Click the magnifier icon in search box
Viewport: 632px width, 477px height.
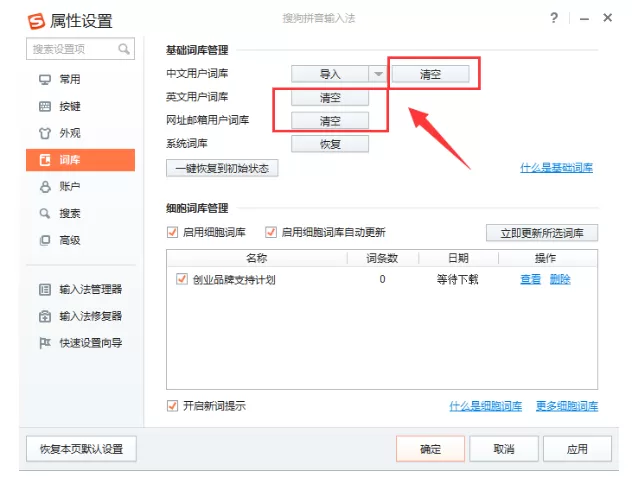(124, 49)
